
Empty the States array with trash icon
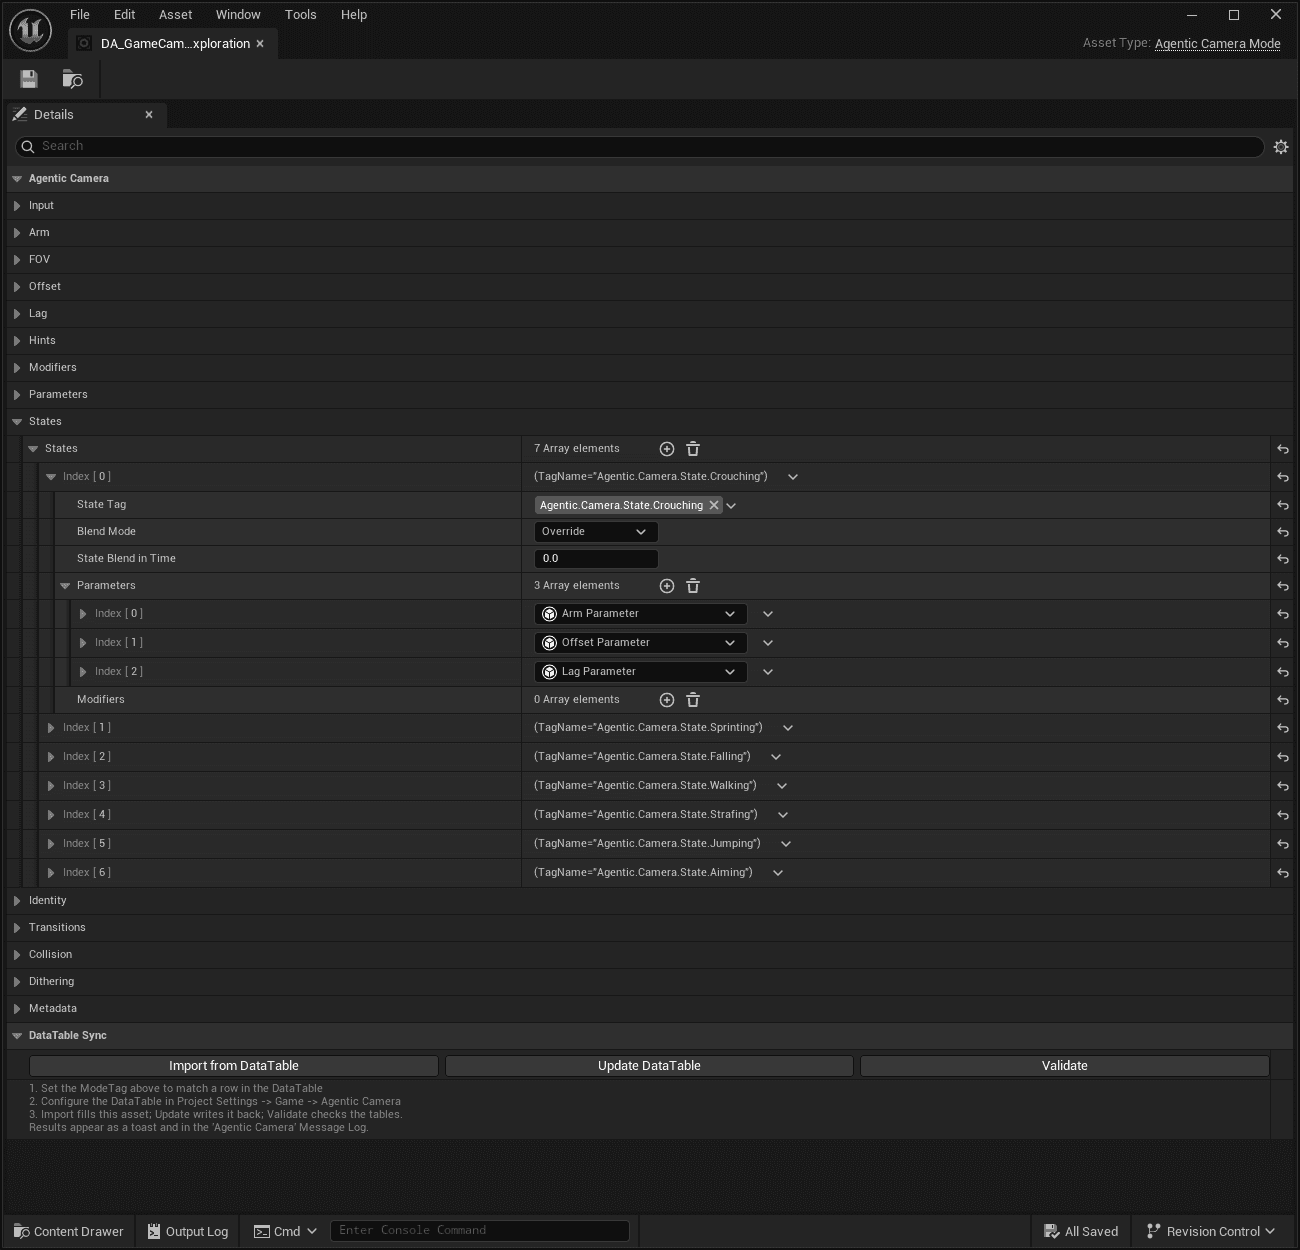click(693, 449)
